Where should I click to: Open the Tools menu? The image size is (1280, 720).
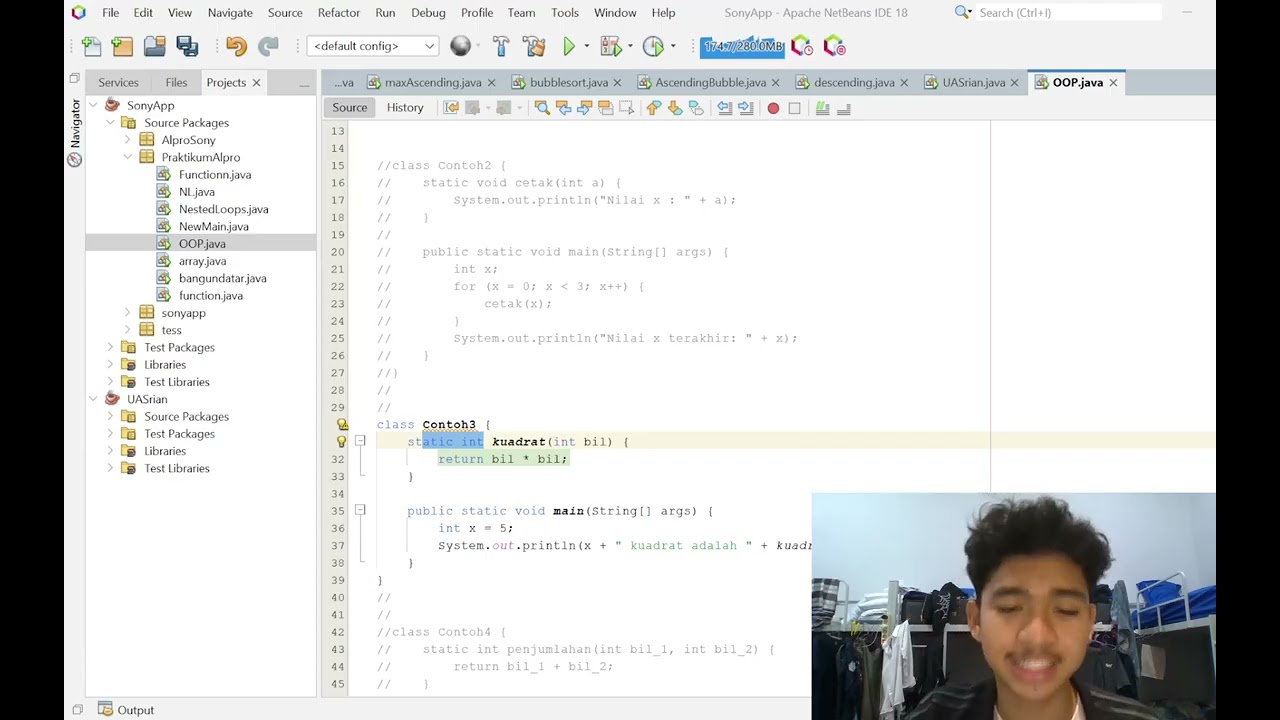tap(565, 12)
